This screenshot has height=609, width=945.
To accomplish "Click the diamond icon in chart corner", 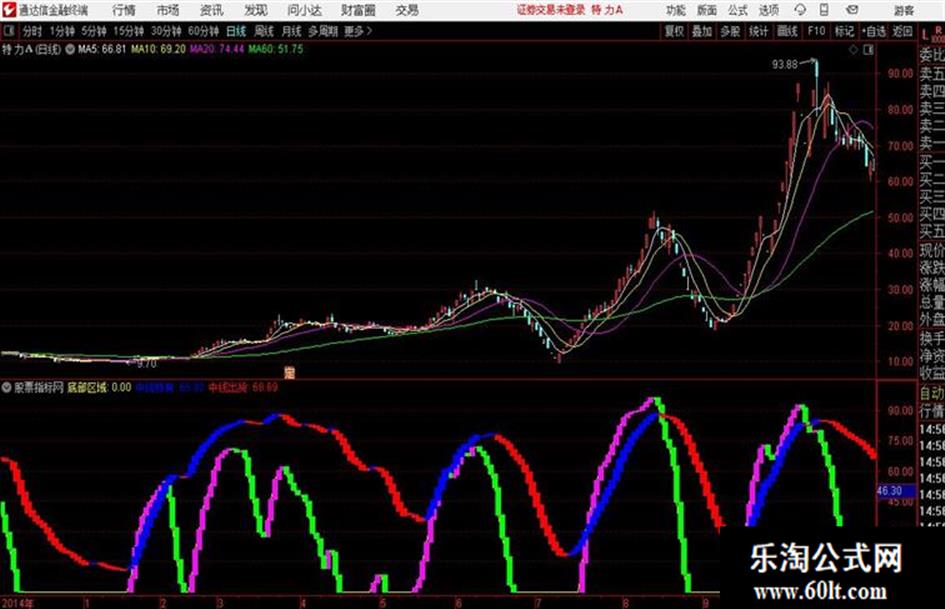I will point(853,50).
